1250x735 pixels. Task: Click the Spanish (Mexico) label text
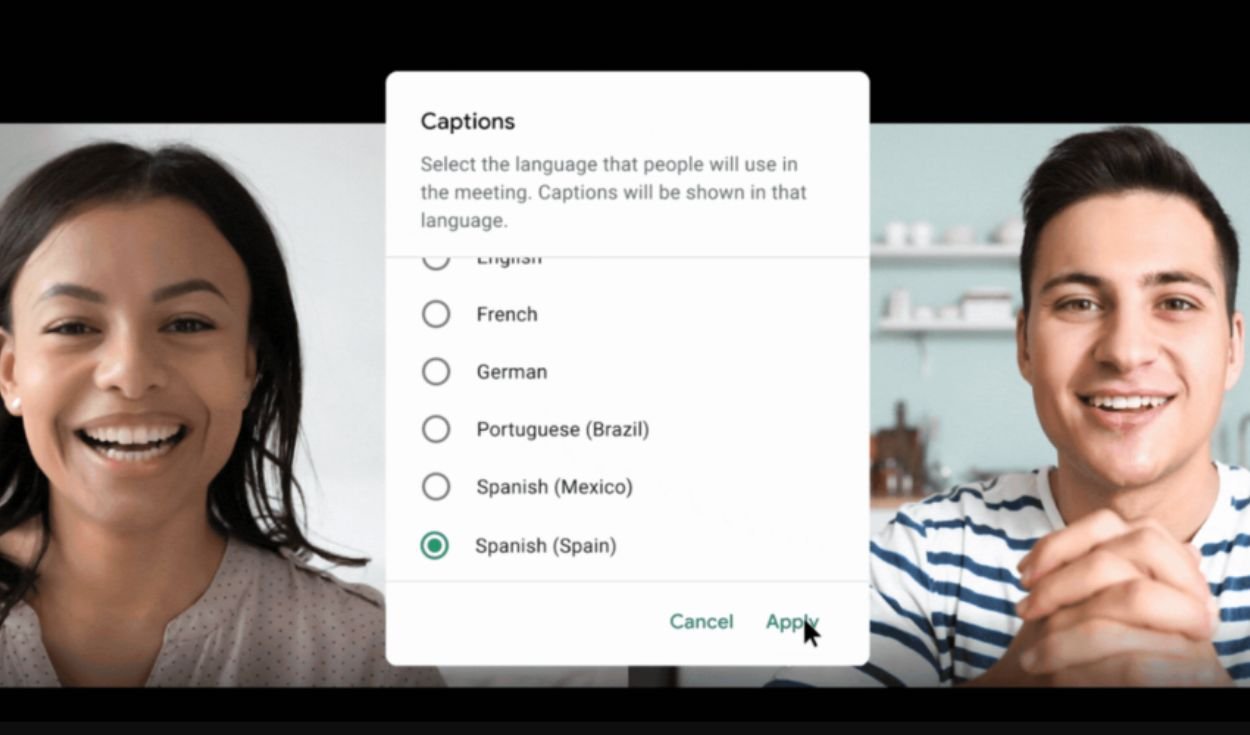coord(555,487)
